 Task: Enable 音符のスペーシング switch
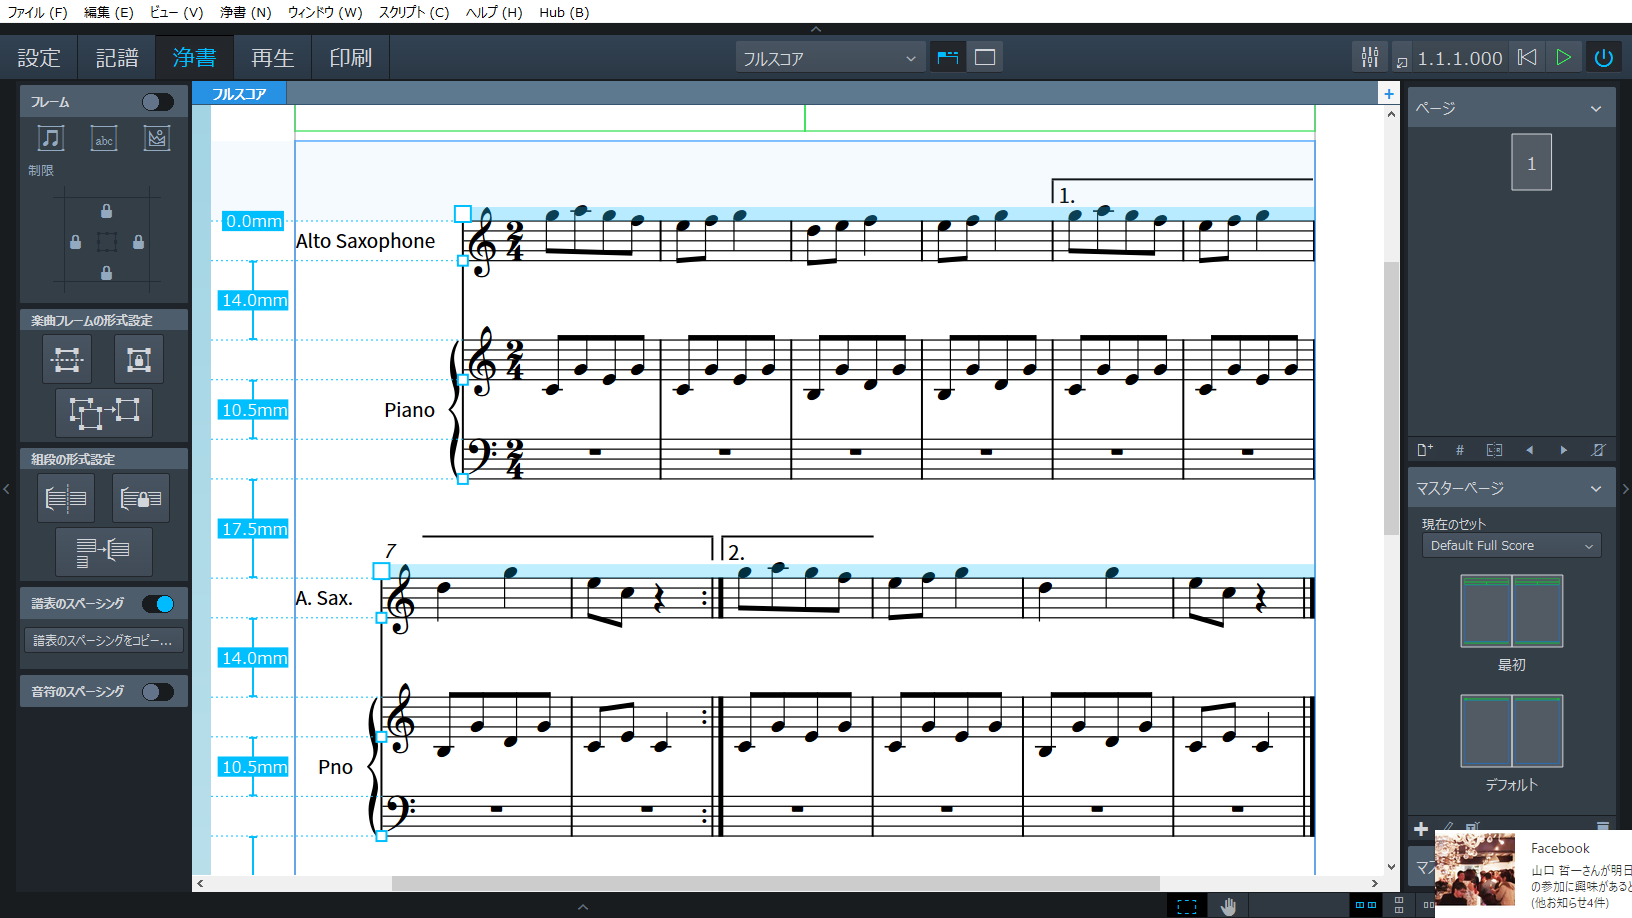point(157,692)
